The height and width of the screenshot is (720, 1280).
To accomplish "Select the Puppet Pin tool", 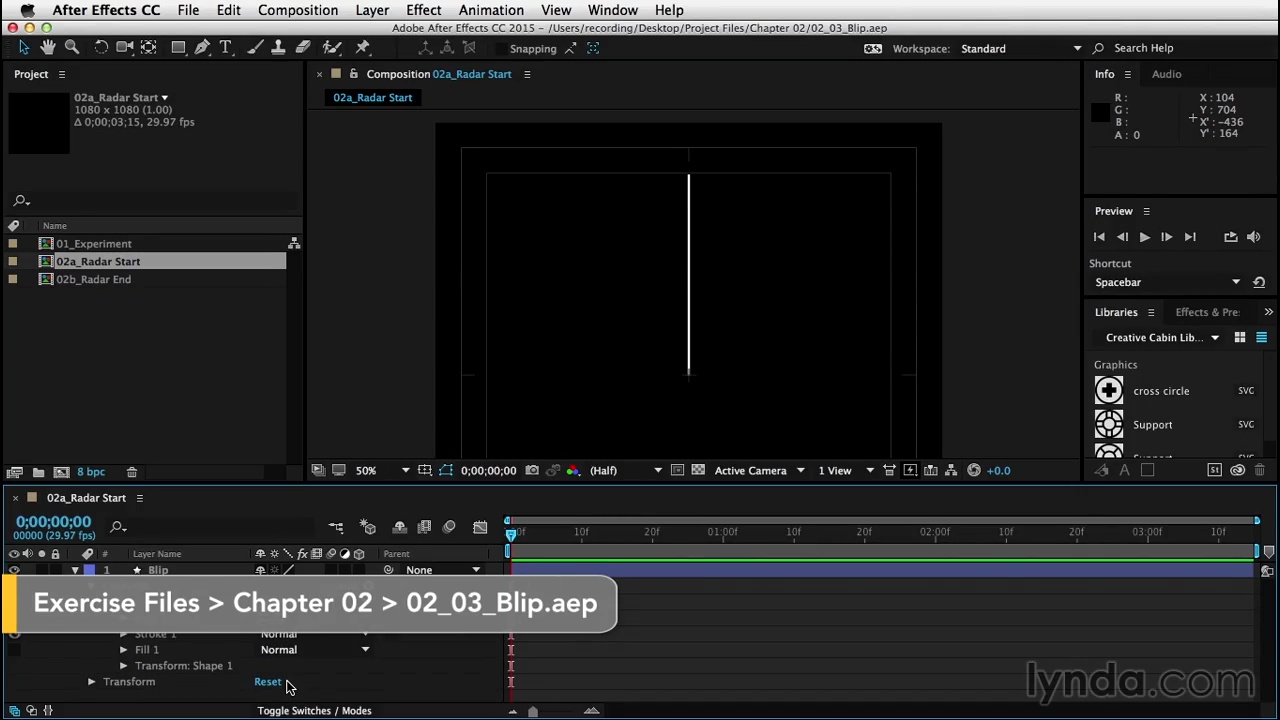I will [363, 48].
